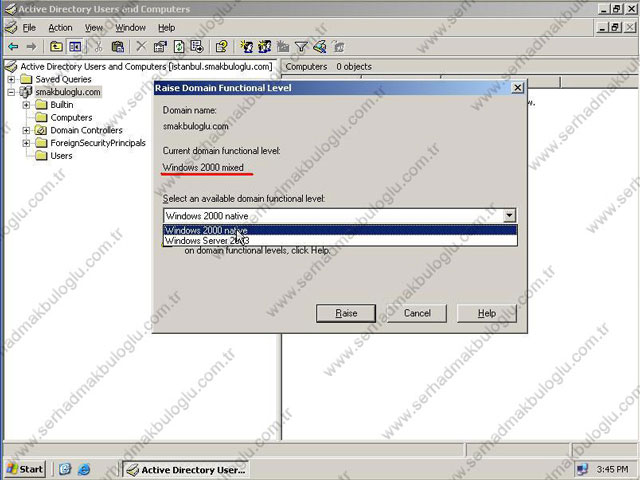Select Windows Server 2003 list option

click(x=340, y=240)
